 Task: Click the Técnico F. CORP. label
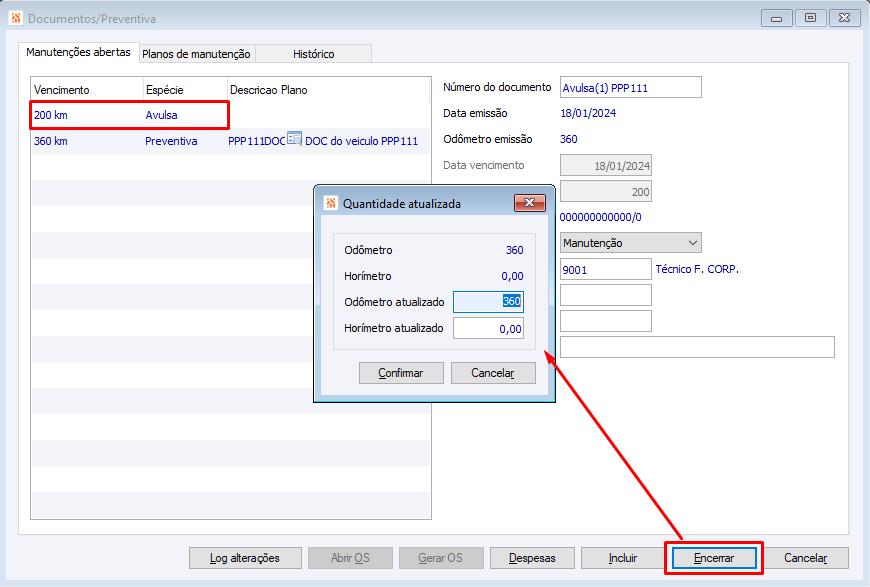(x=697, y=269)
